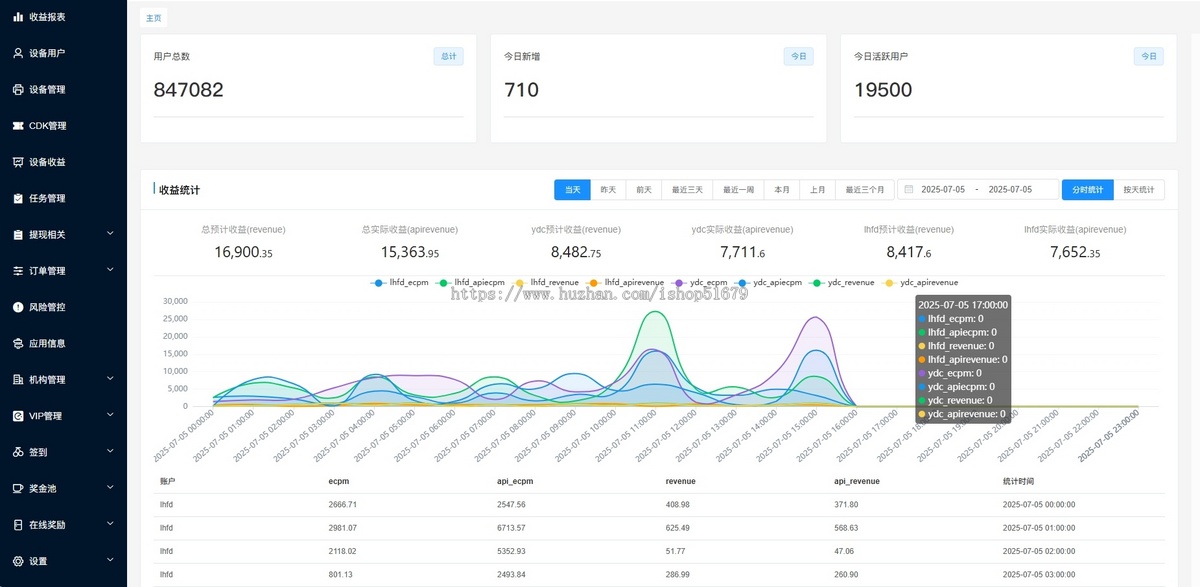
Task: Expand the 提现相关 sidebar submenu
Action: pyautogui.click(x=110, y=234)
